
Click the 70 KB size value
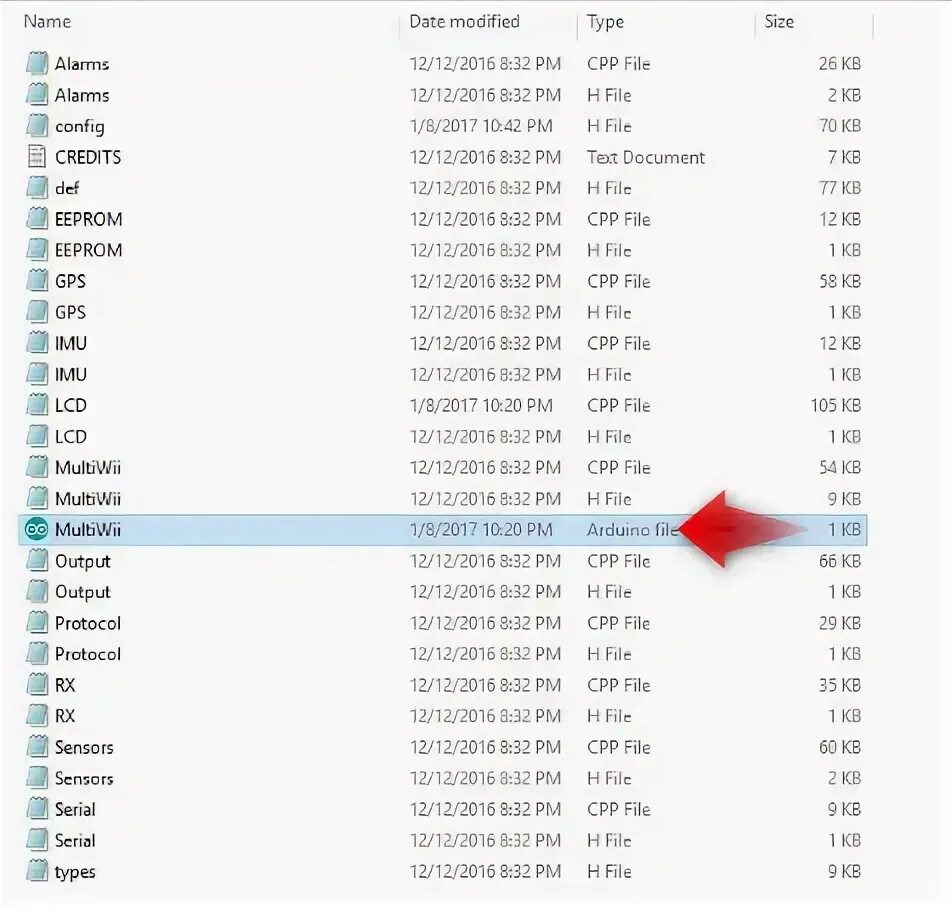(840, 126)
